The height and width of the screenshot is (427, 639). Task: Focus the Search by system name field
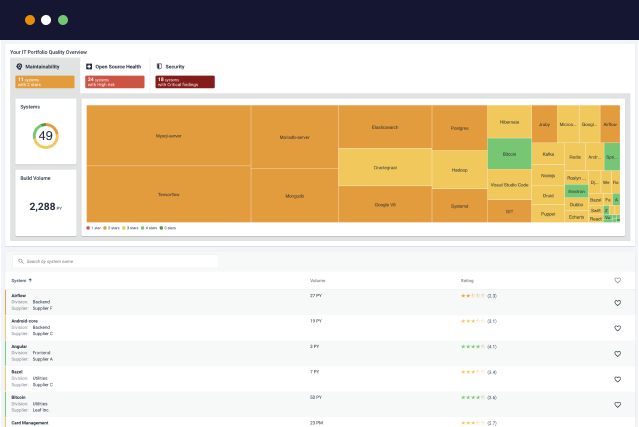click(x=115, y=261)
